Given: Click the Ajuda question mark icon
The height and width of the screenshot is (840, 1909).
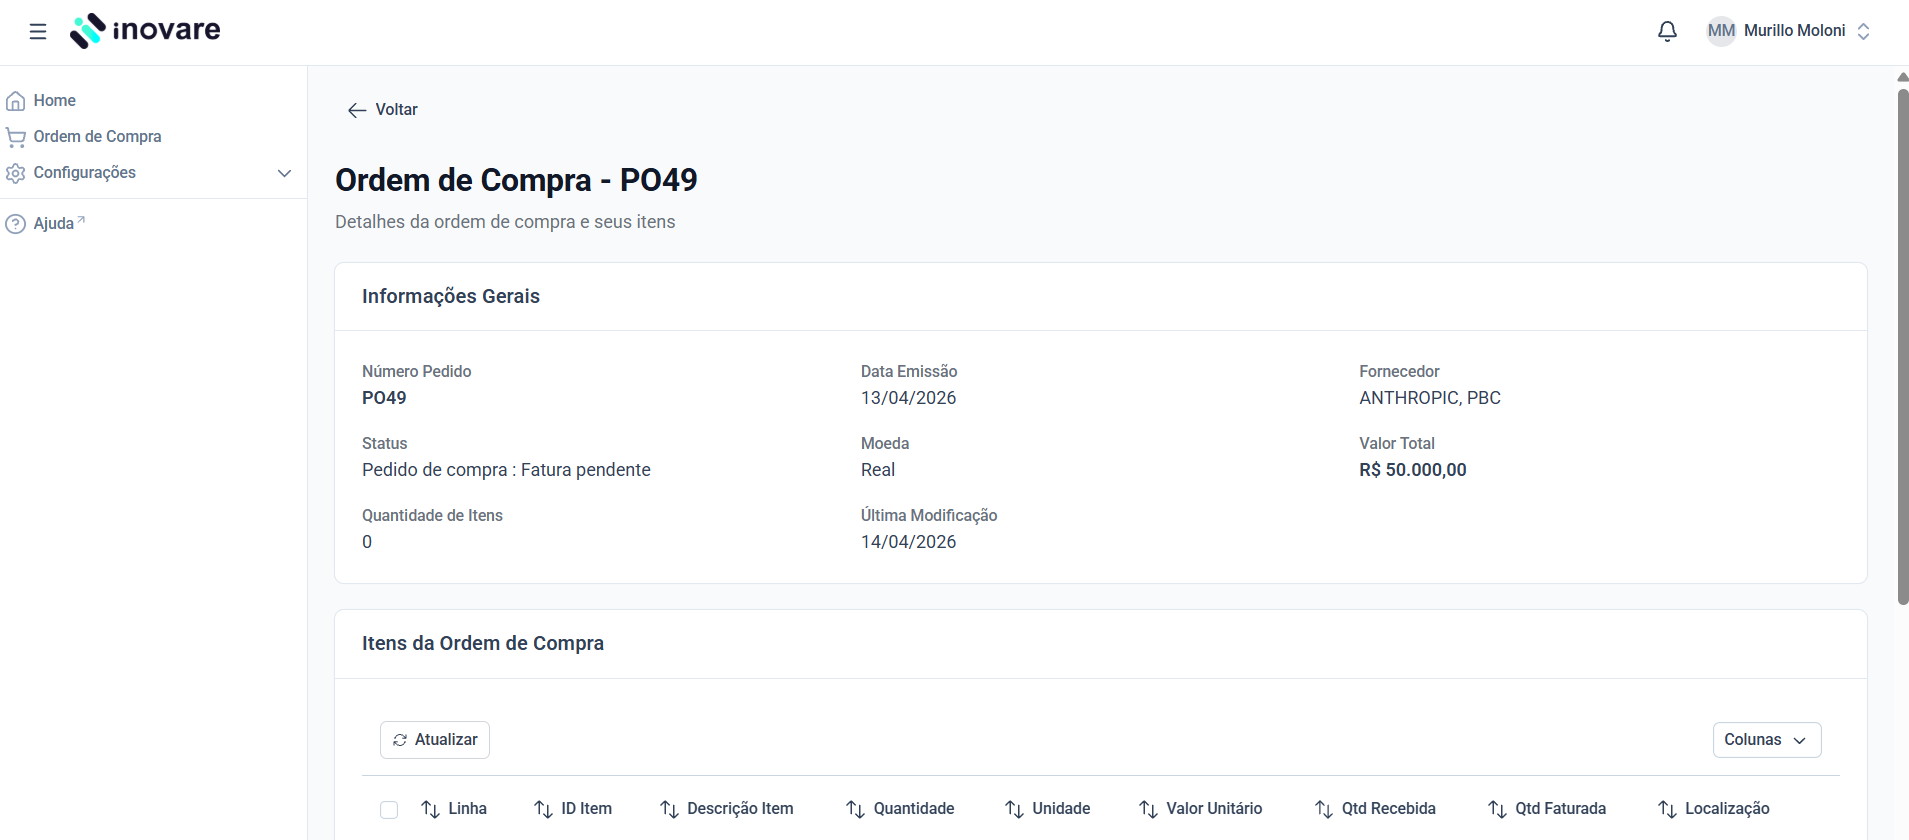Looking at the screenshot, I should point(16,224).
